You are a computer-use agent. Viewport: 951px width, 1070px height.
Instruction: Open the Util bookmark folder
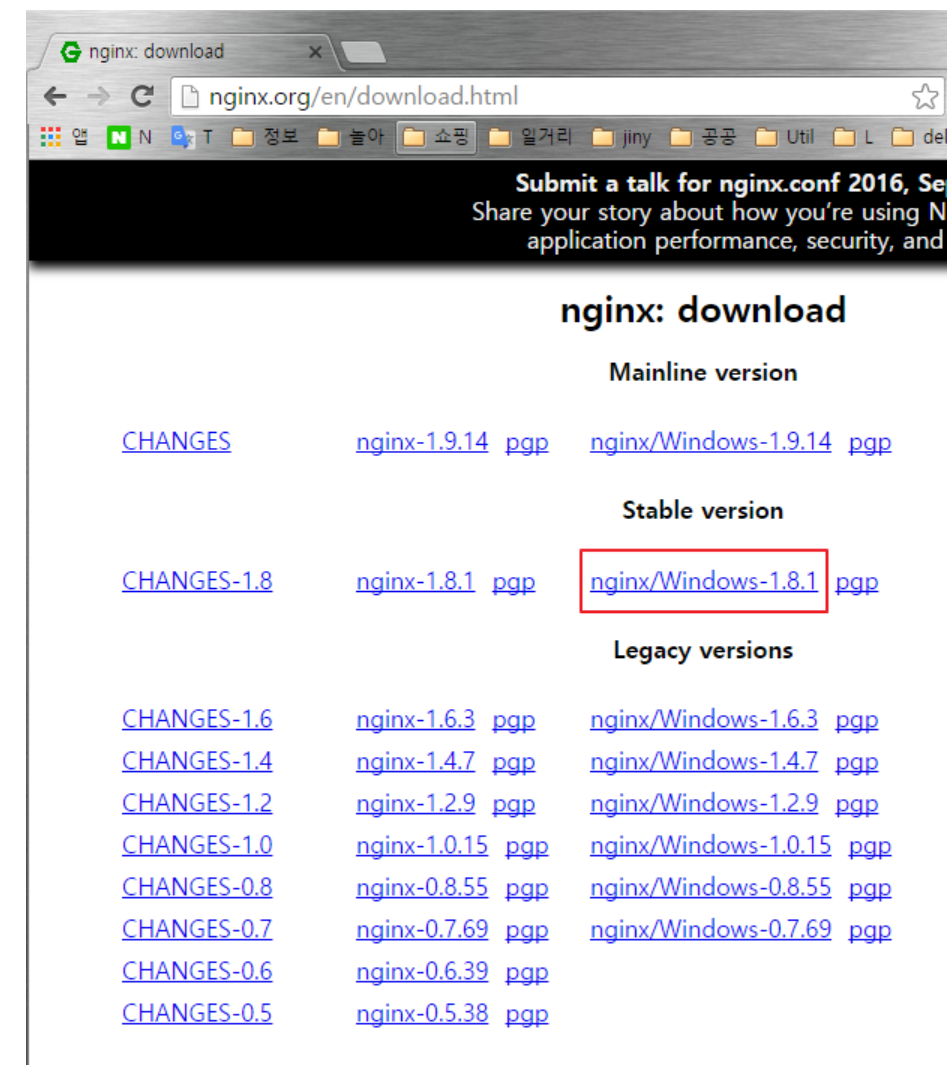[x=785, y=138]
